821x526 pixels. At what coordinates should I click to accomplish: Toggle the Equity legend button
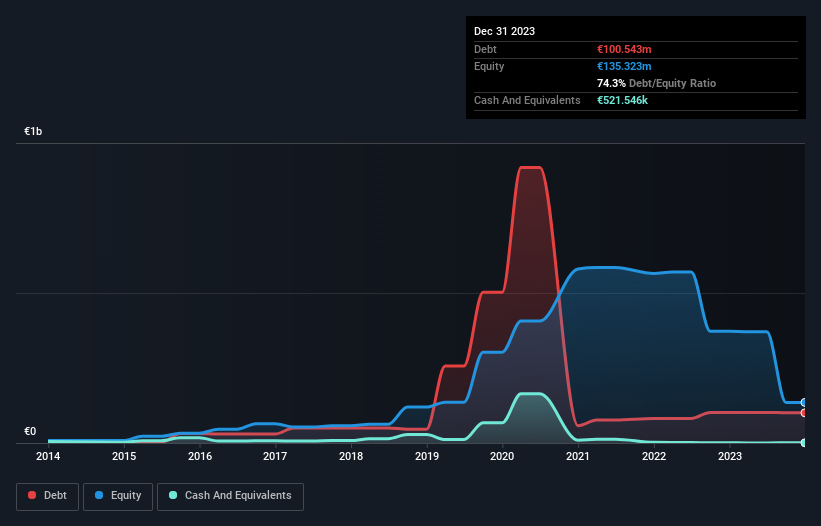118,496
